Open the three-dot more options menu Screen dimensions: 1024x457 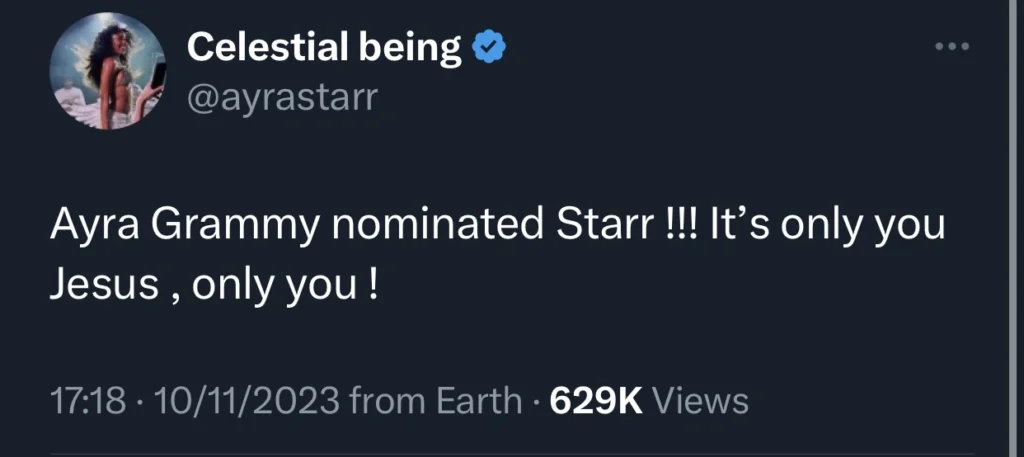click(x=951, y=47)
